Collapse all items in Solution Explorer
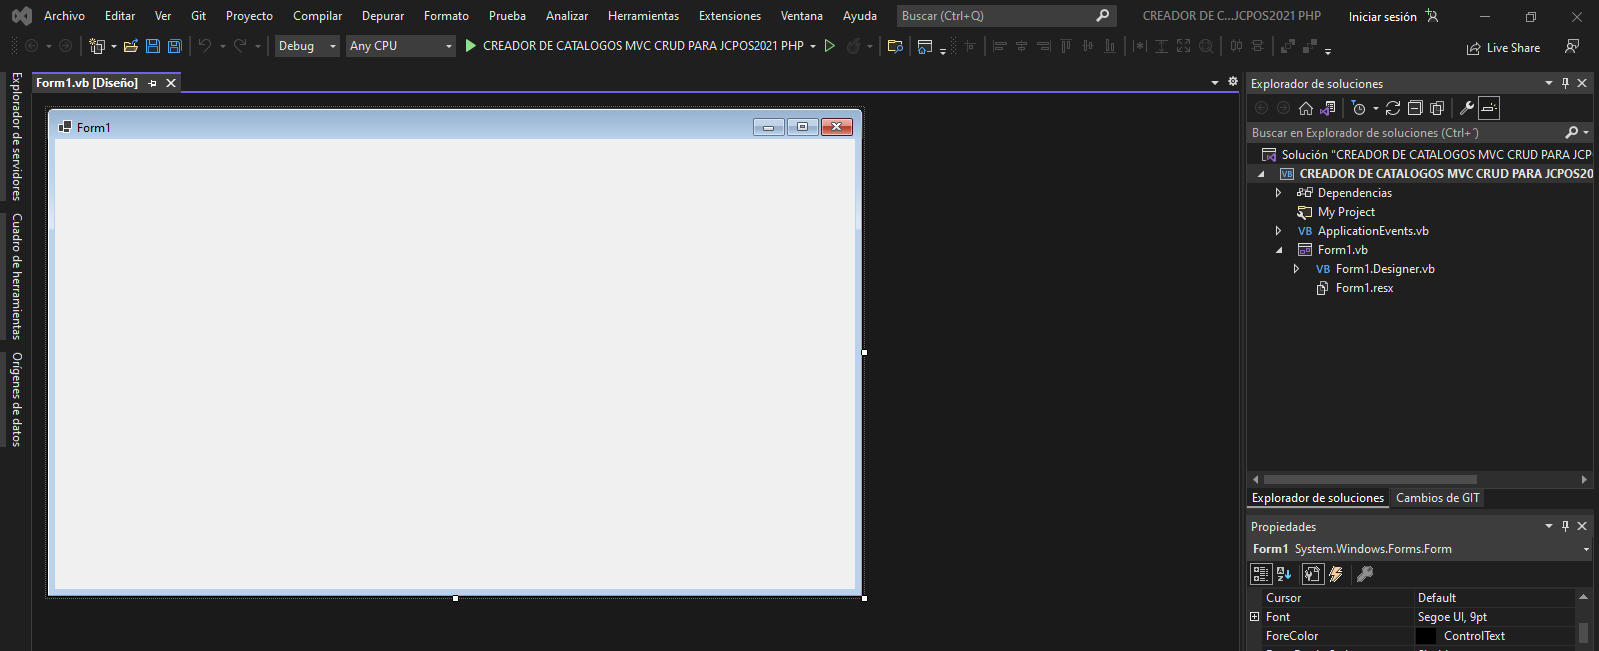Viewport: 1599px width, 651px height. [x=1415, y=108]
